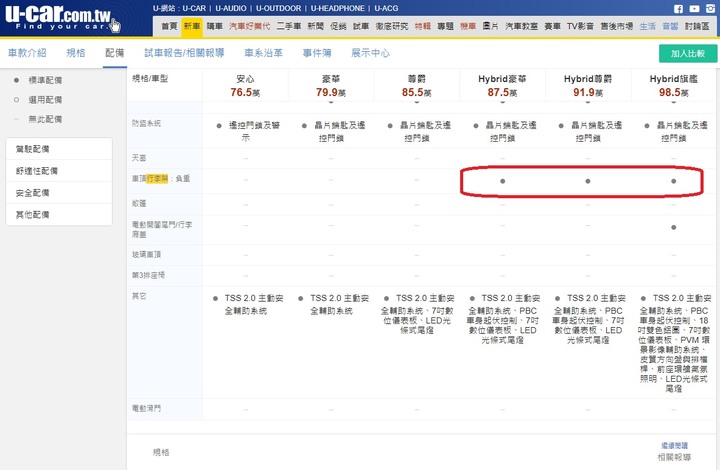
Task: Jump to 其他配備 in the sidebar
Action: (59, 214)
